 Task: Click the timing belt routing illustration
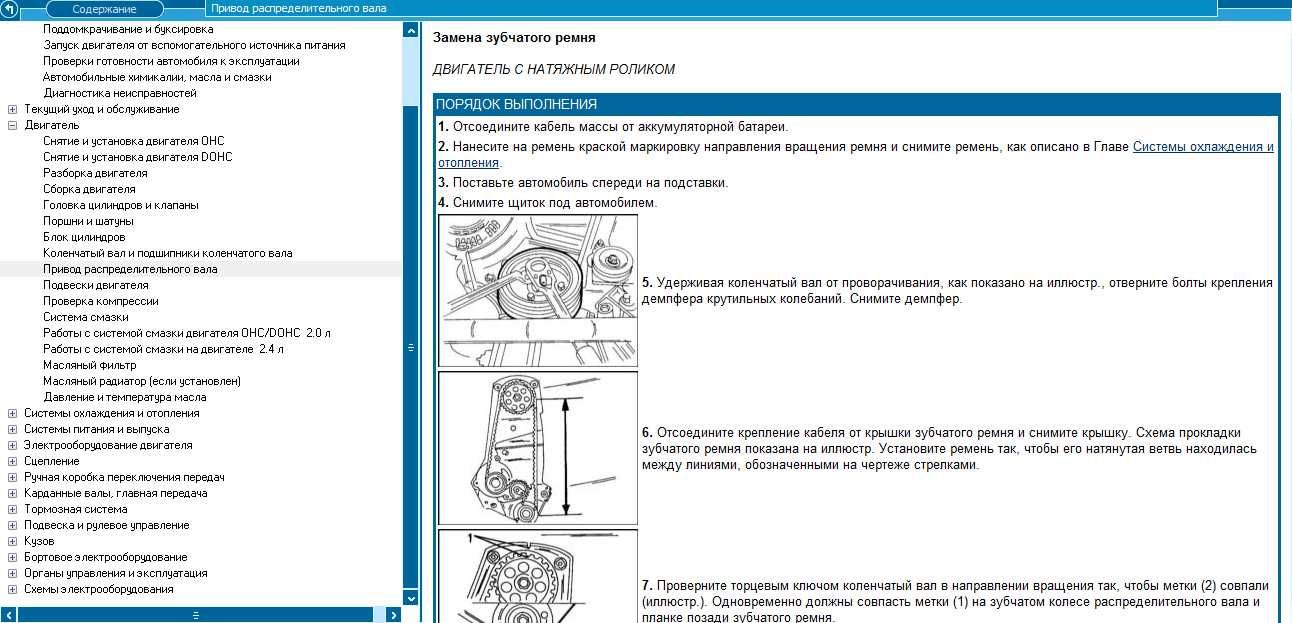(538, 448)
